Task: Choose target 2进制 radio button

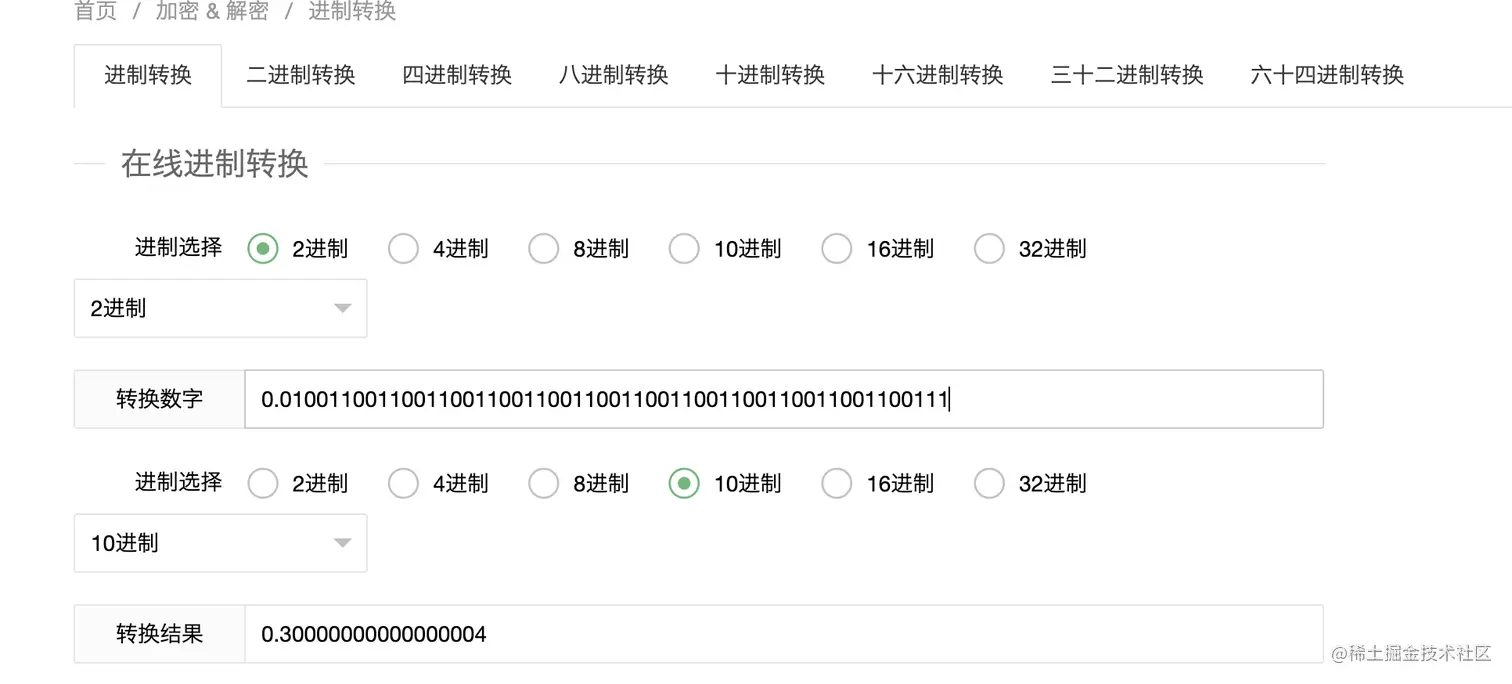Action: (x=263, y=483)
